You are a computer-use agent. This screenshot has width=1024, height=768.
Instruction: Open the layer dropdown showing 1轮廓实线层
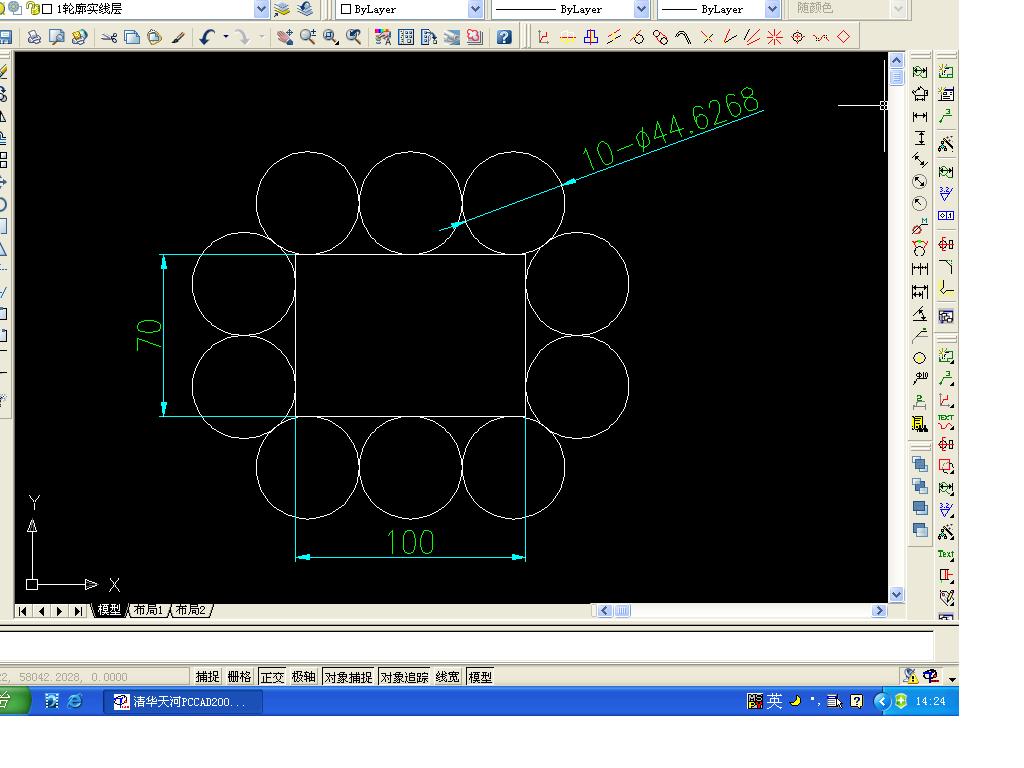tap(261, 9)
